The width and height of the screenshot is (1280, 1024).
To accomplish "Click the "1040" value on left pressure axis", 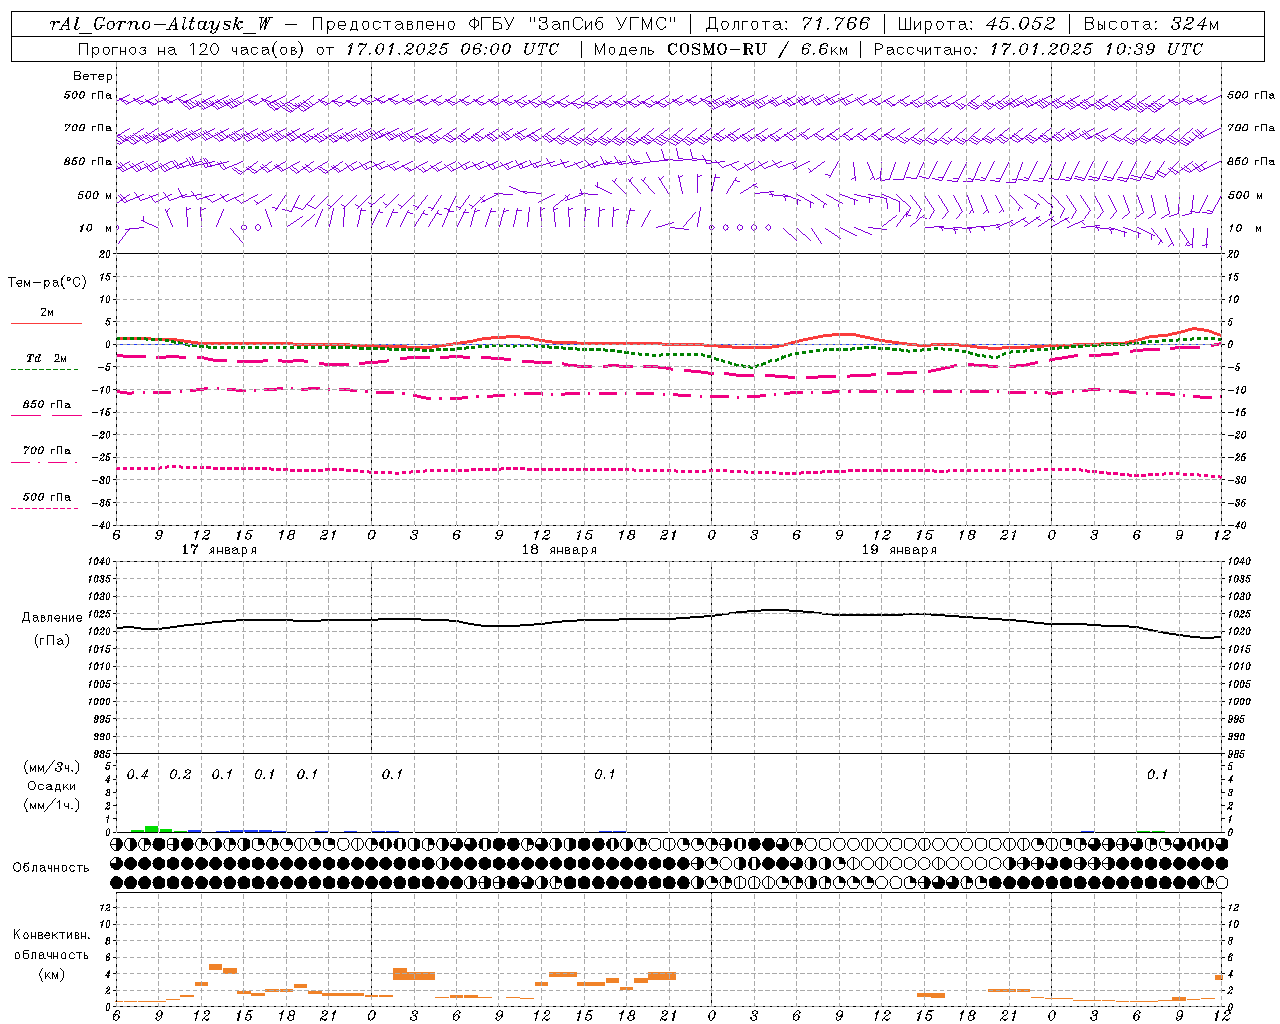I will 98,562.
